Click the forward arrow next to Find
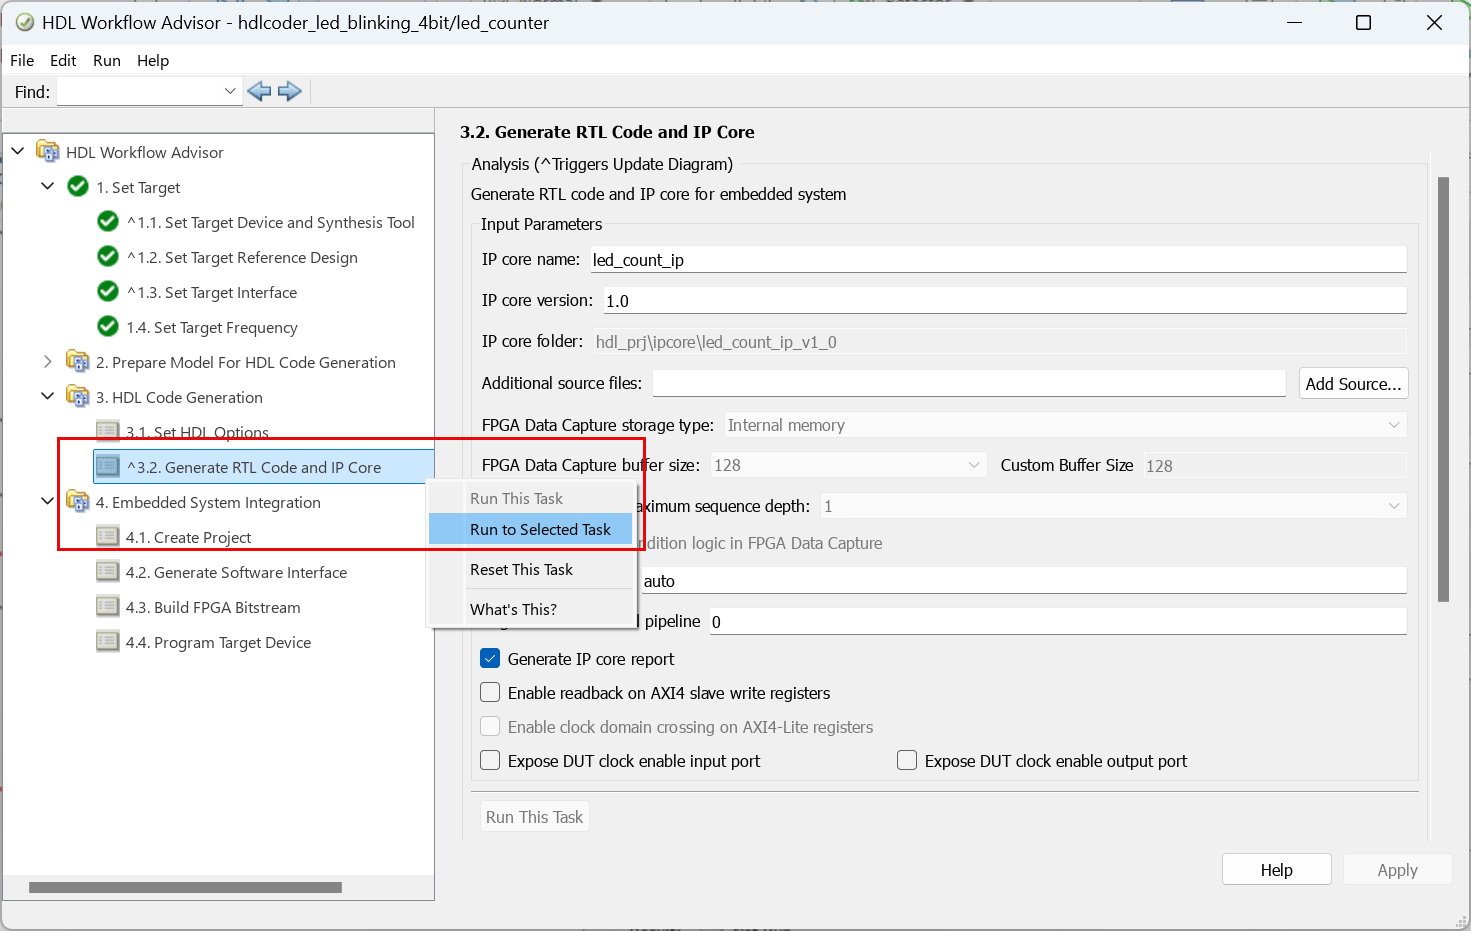 [x=290, y=92]
